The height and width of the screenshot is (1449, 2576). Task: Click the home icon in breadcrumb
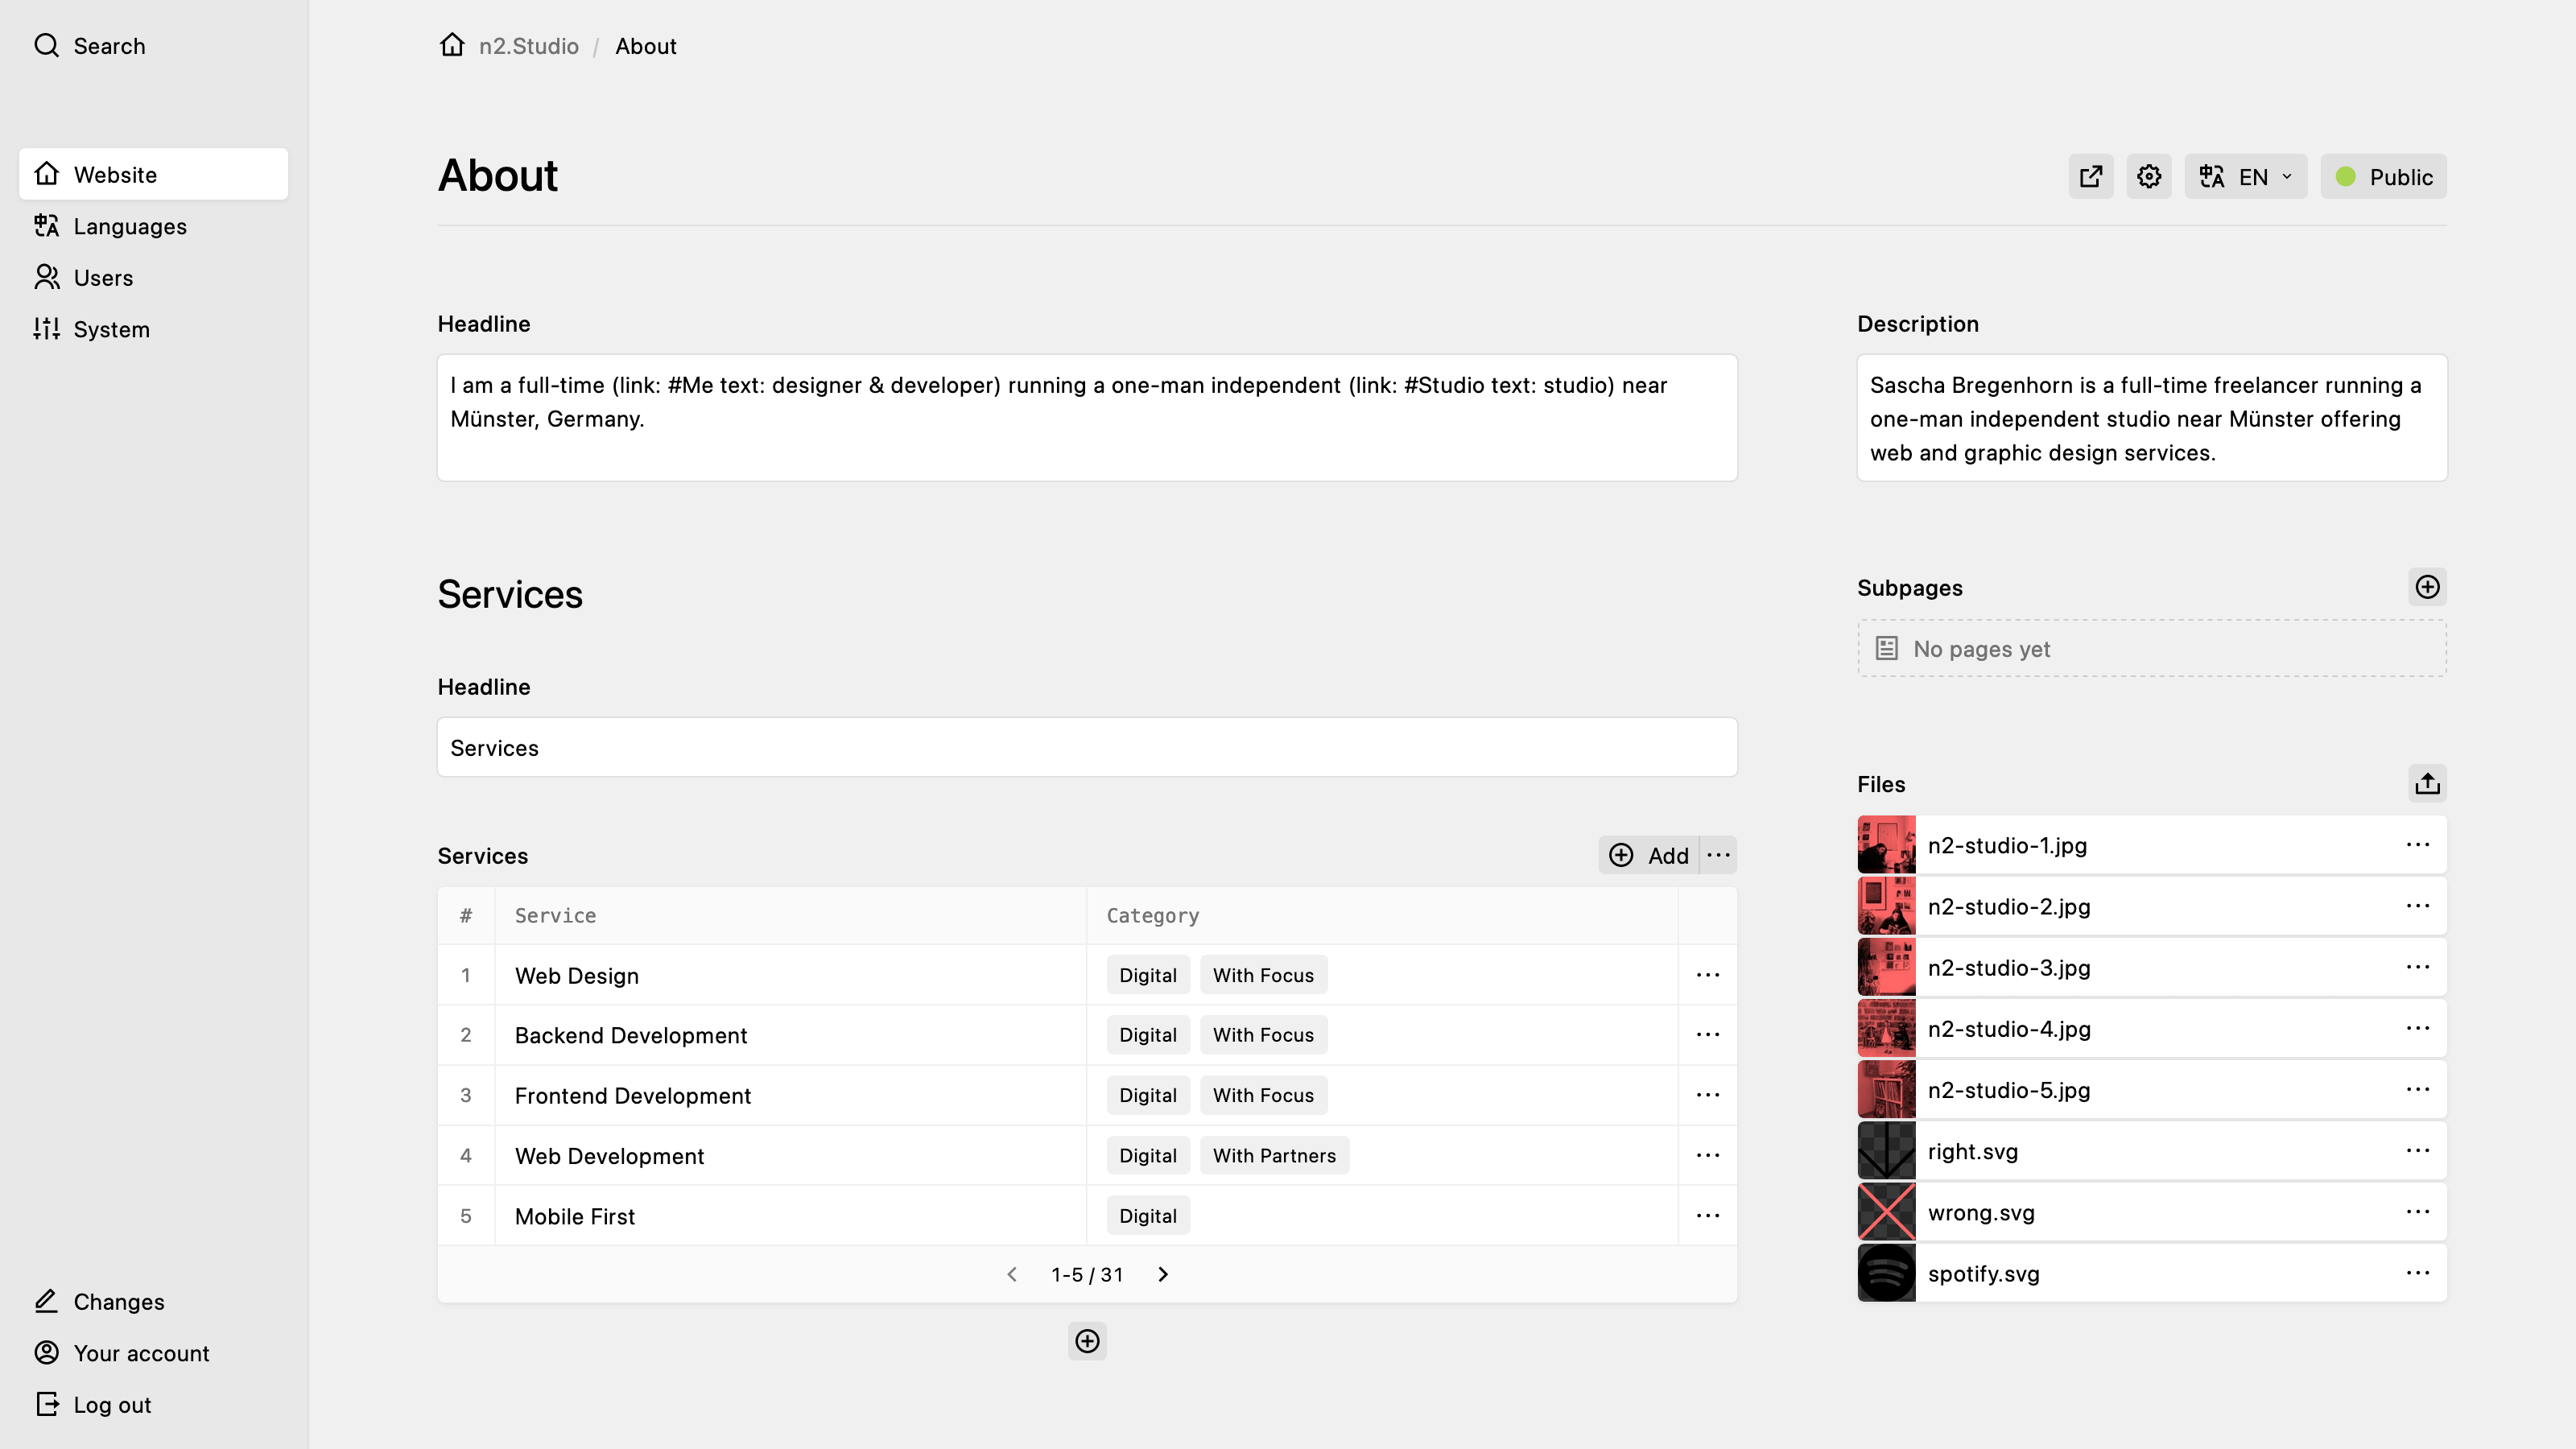click(x=452, y=45)
